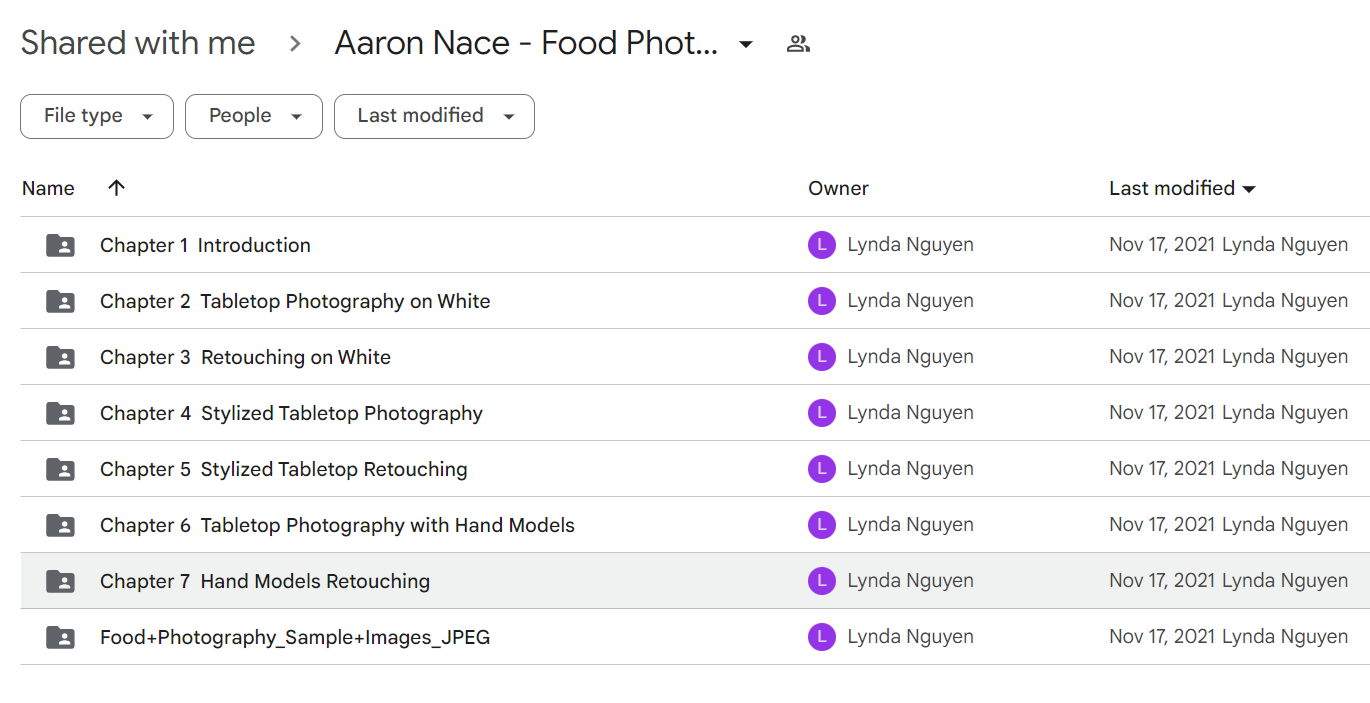Click owner name Lynda Nguyen in Chapter 7 row
Image resolution: width=1370 pixels, height=703 pixels.
910,581
